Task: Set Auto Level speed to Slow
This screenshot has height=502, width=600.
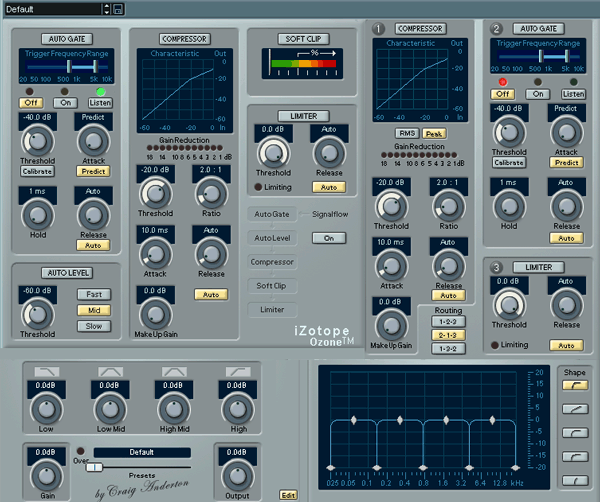Action: click(94, 326)
